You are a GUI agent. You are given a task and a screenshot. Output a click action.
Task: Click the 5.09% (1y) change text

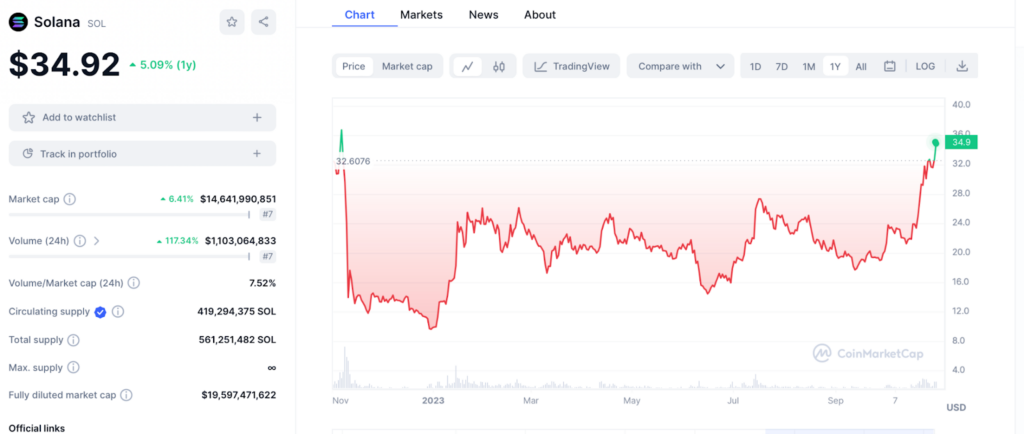(x=163, y=65)
